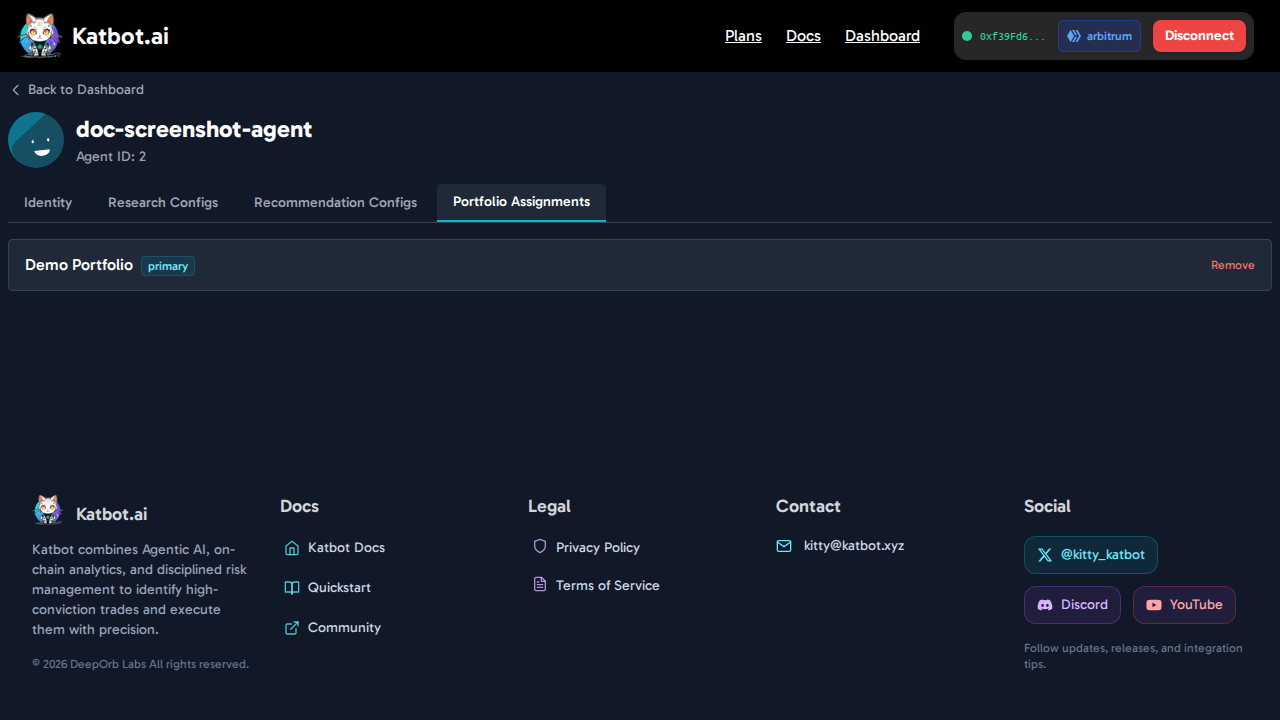Click the Katbot cat logo in header
This screenshot has width=1280, height=720.
(x=40, y=36)
